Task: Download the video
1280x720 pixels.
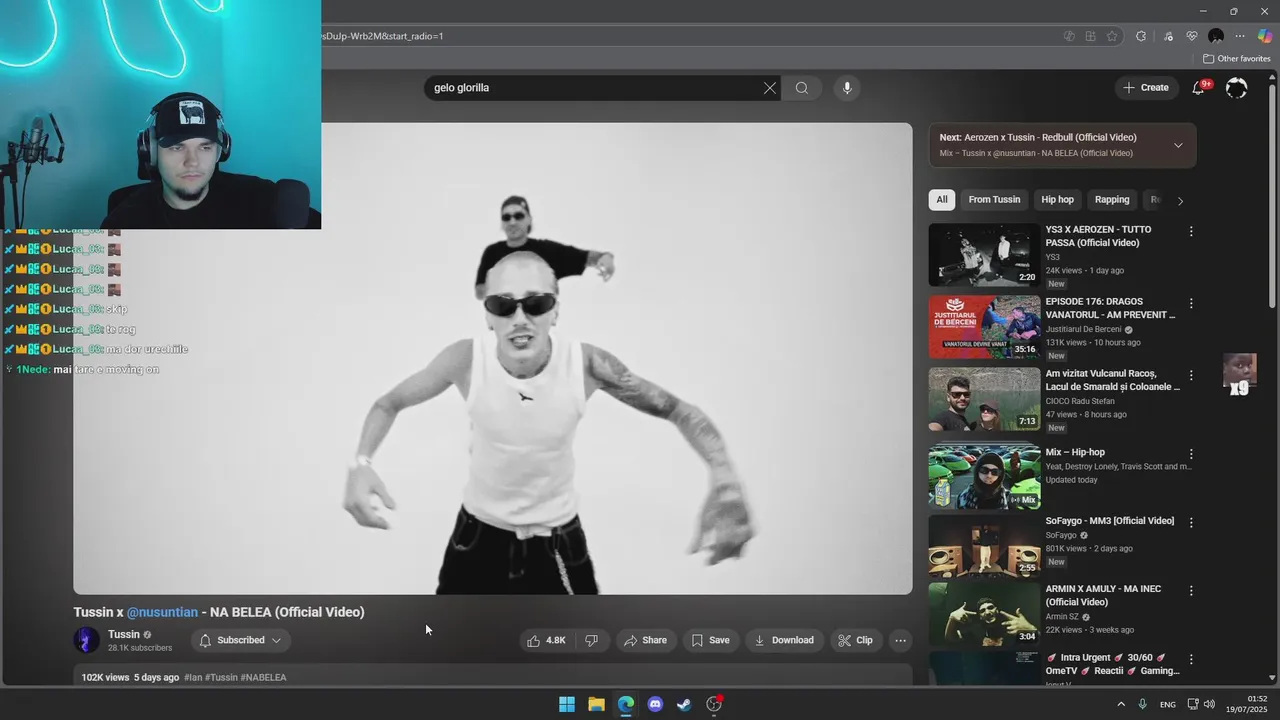Action: (x=784, y=640)
